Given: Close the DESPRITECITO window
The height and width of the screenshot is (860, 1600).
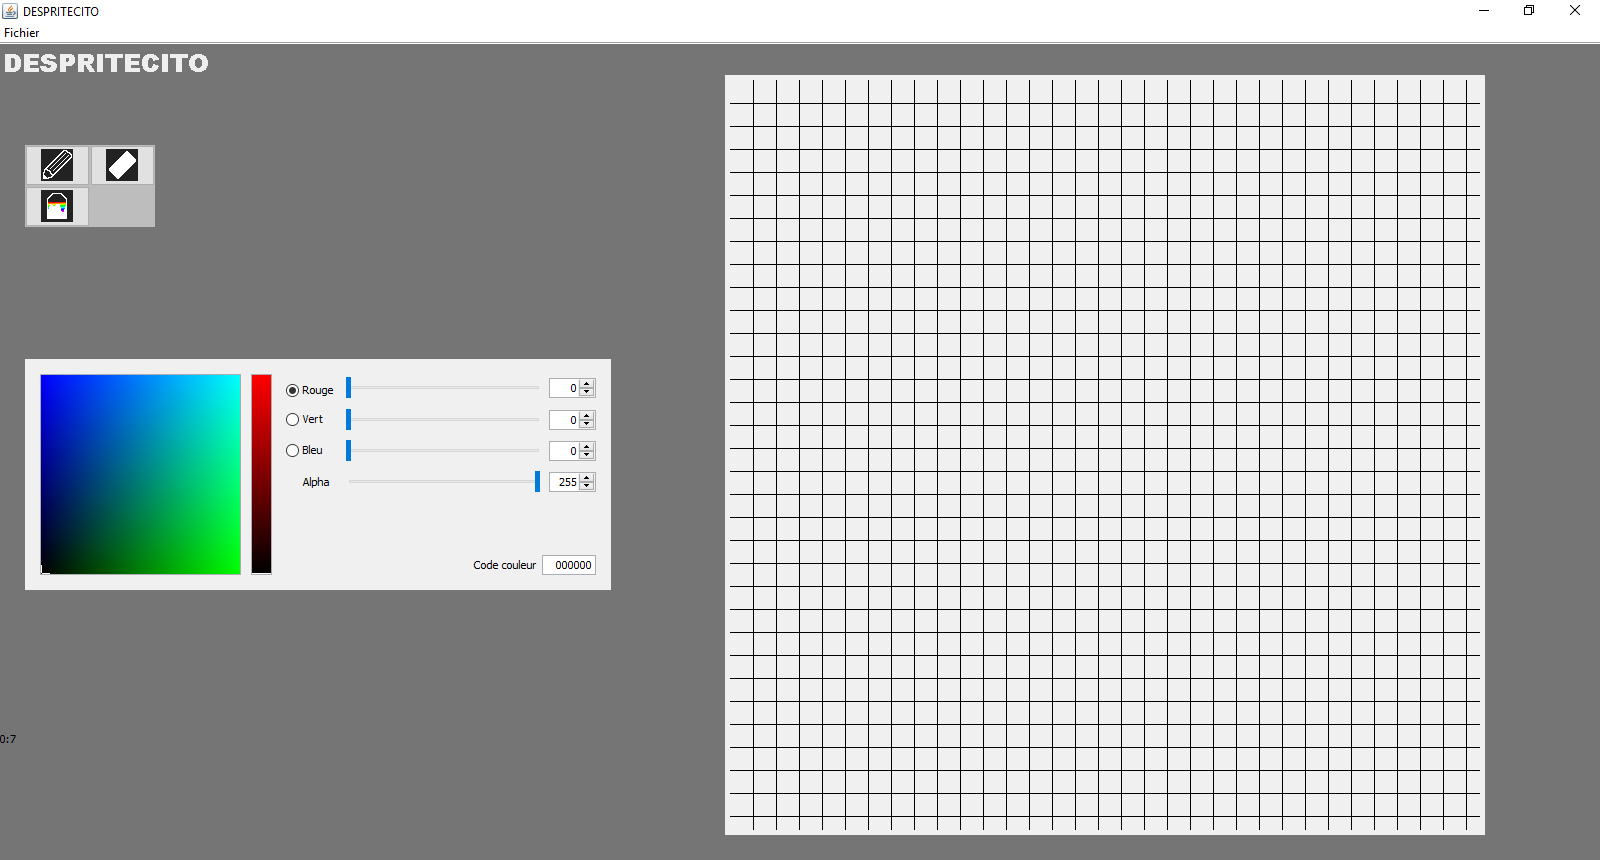Looking at the screenshot, I should (x=1575, y=11).
